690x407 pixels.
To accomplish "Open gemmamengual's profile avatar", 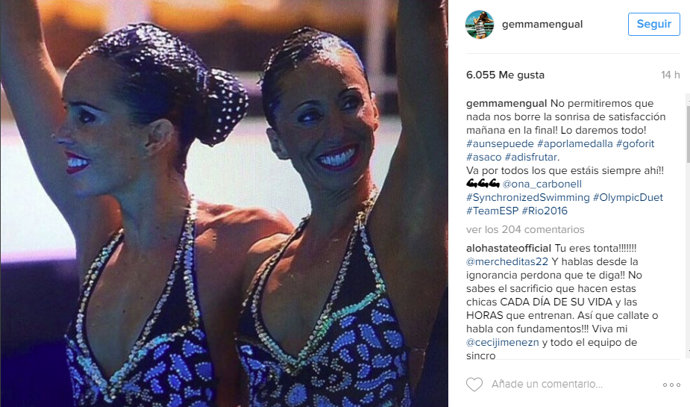I will tap(479, 25).
